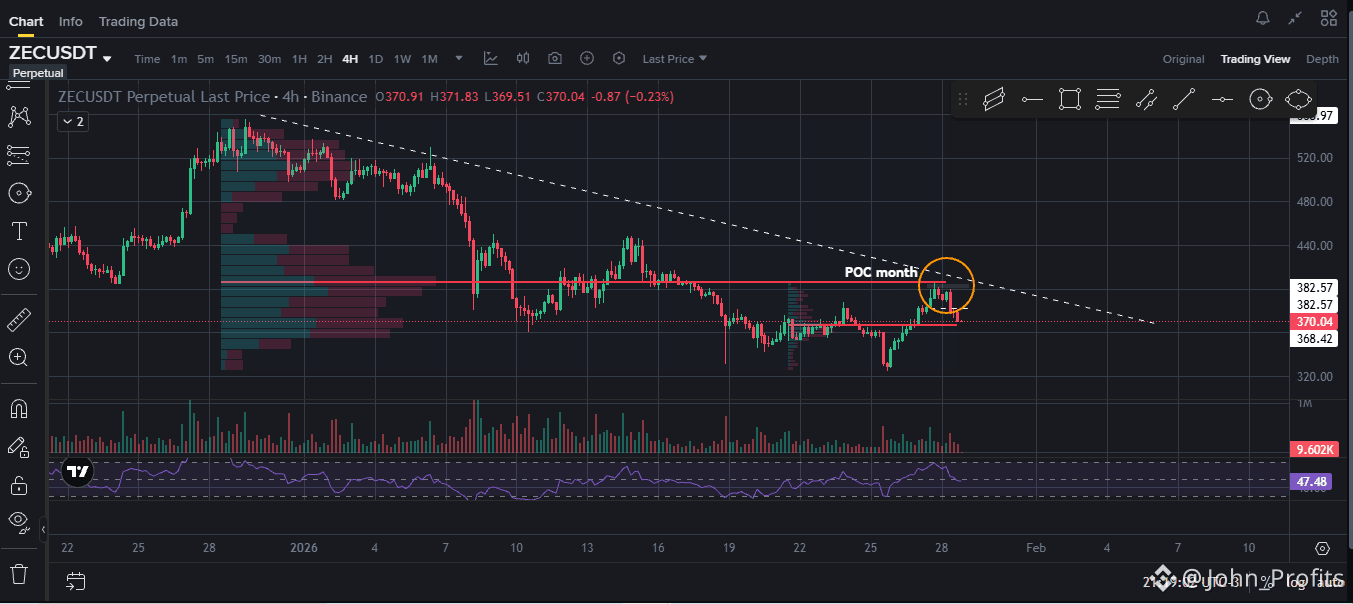
Task: Select the circle drawing tool
Action: [x=1260, y=99]
